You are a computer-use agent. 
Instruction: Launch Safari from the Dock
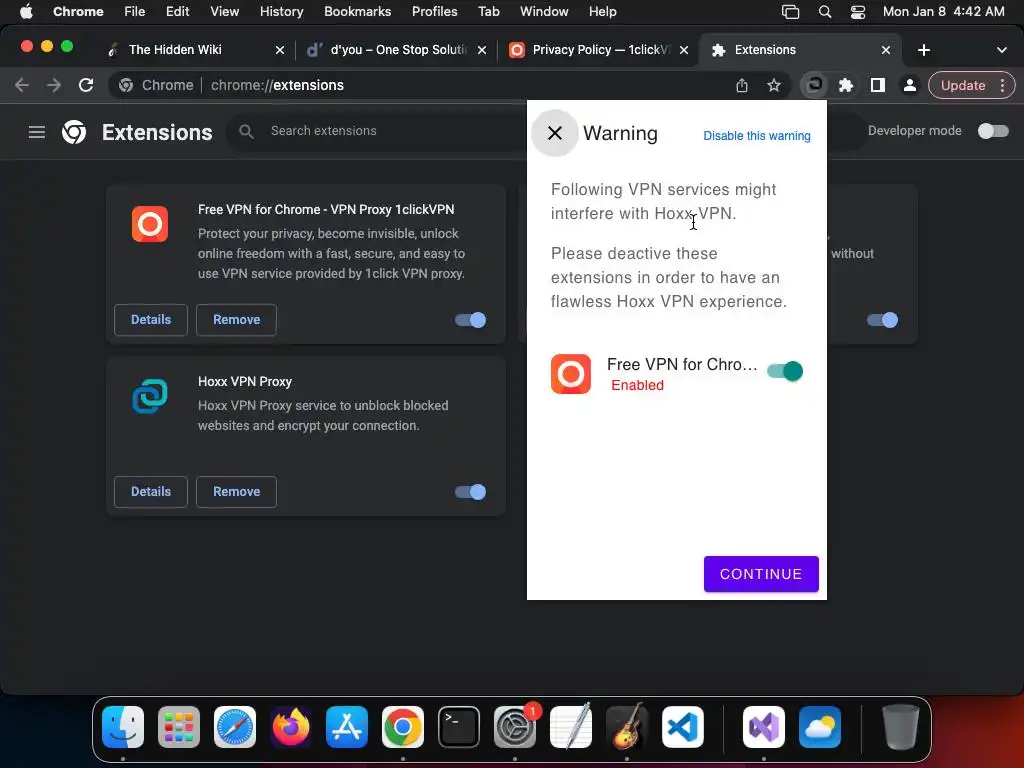click(235, 727)
